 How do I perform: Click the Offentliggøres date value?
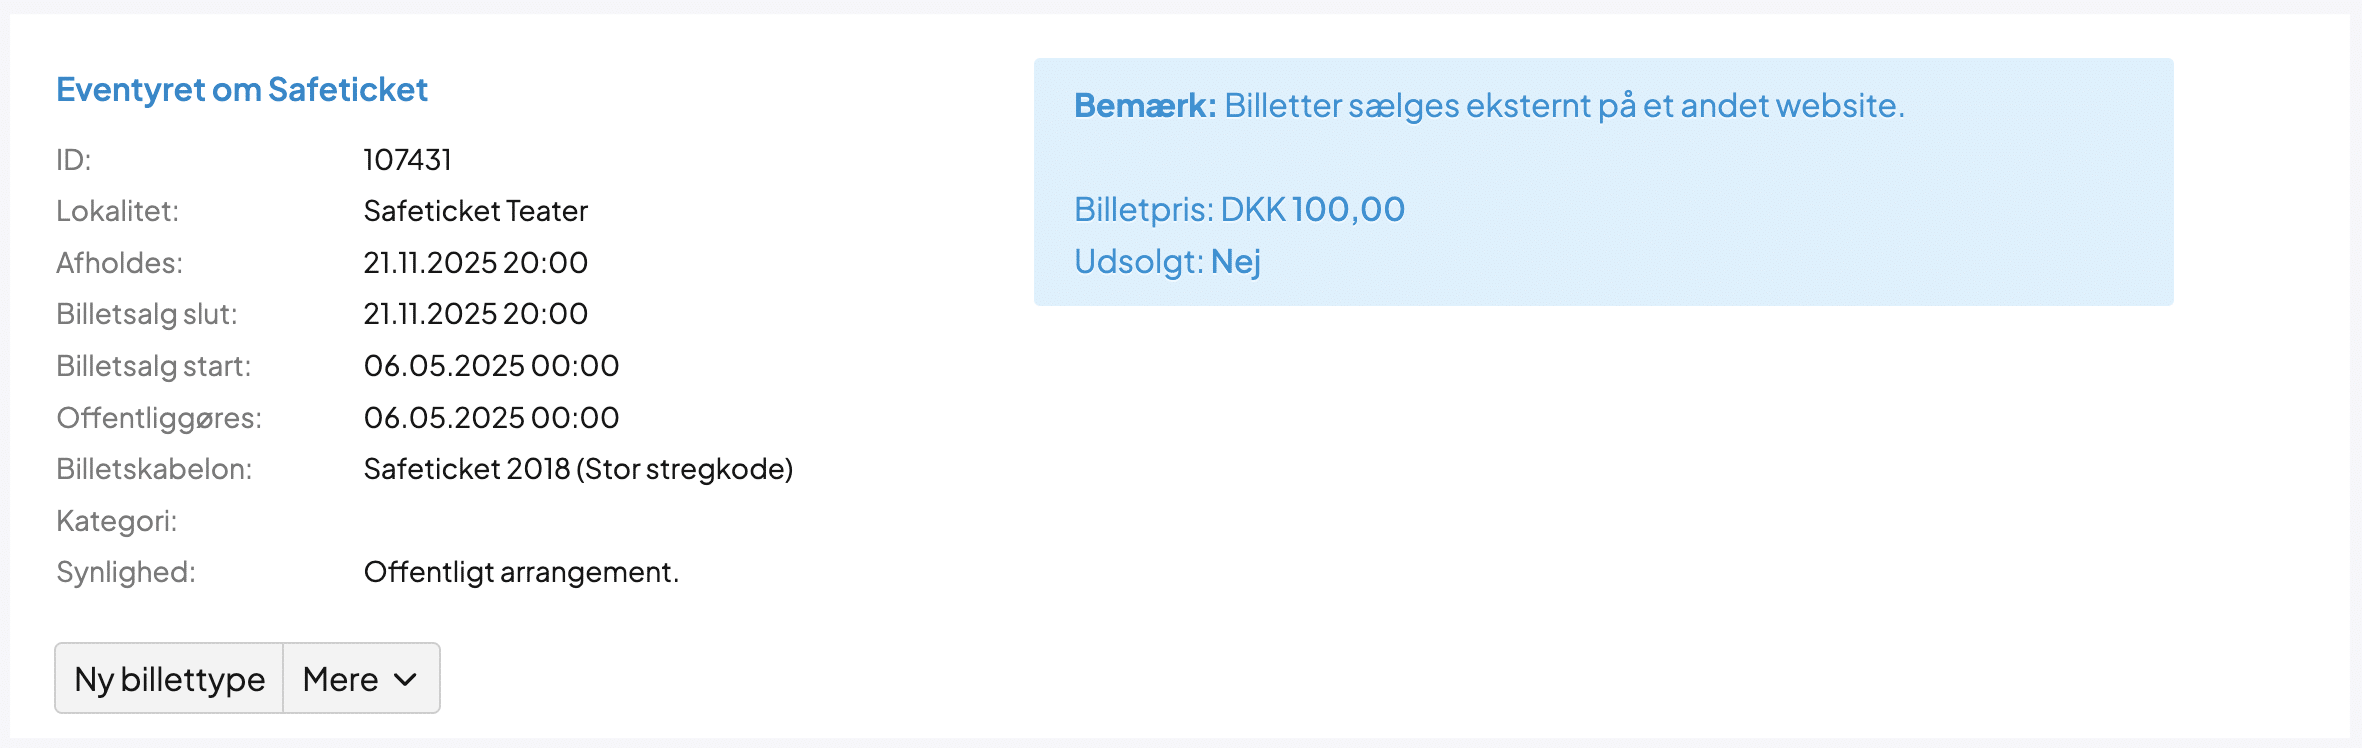click(491, 418)
